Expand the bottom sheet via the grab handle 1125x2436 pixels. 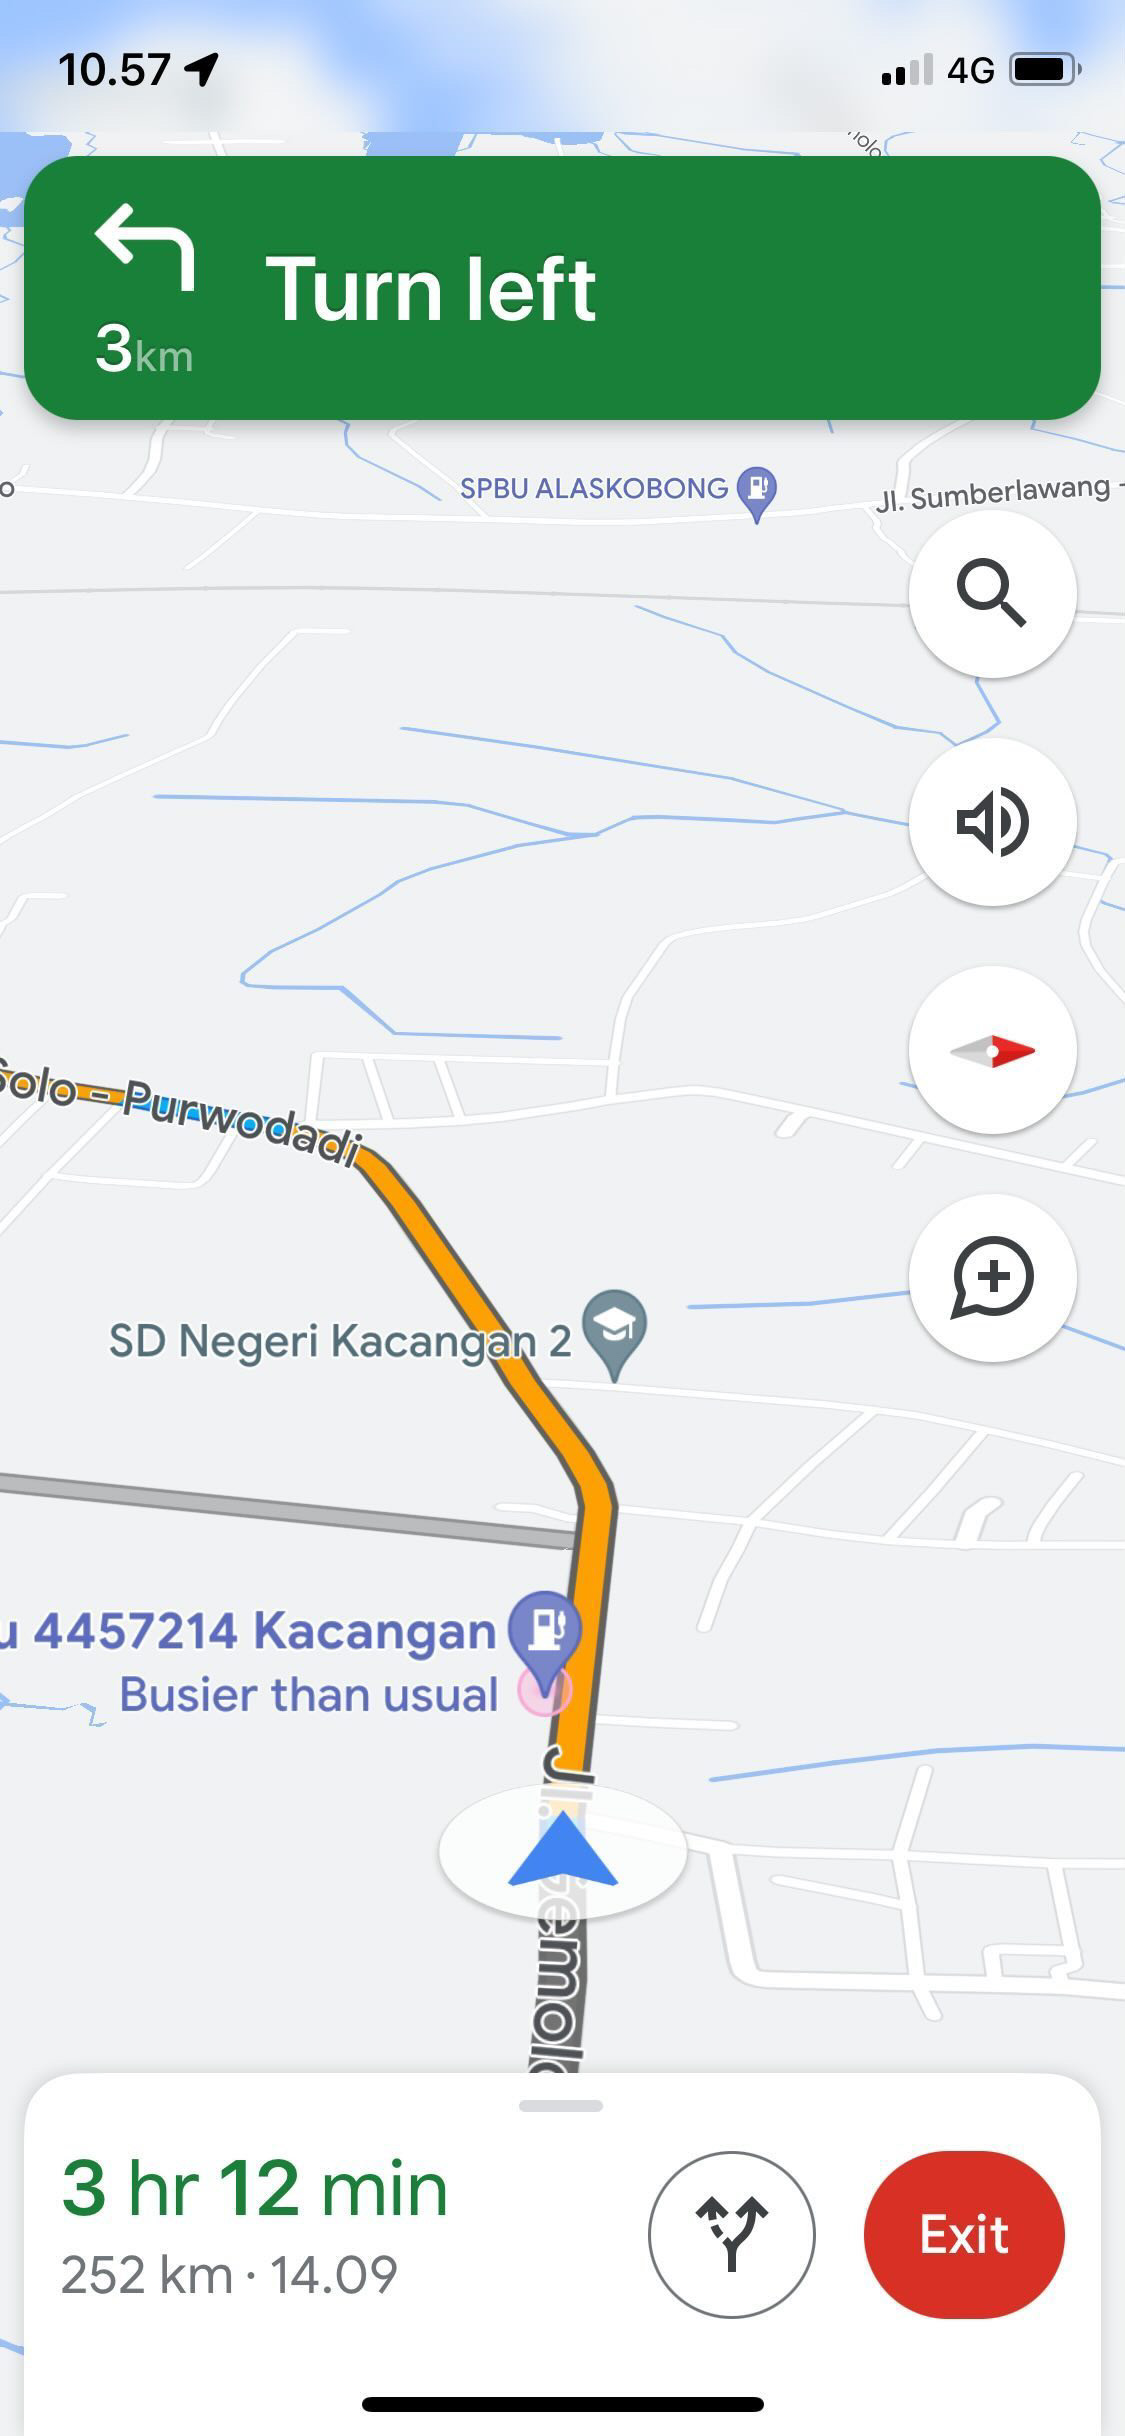561,2106
